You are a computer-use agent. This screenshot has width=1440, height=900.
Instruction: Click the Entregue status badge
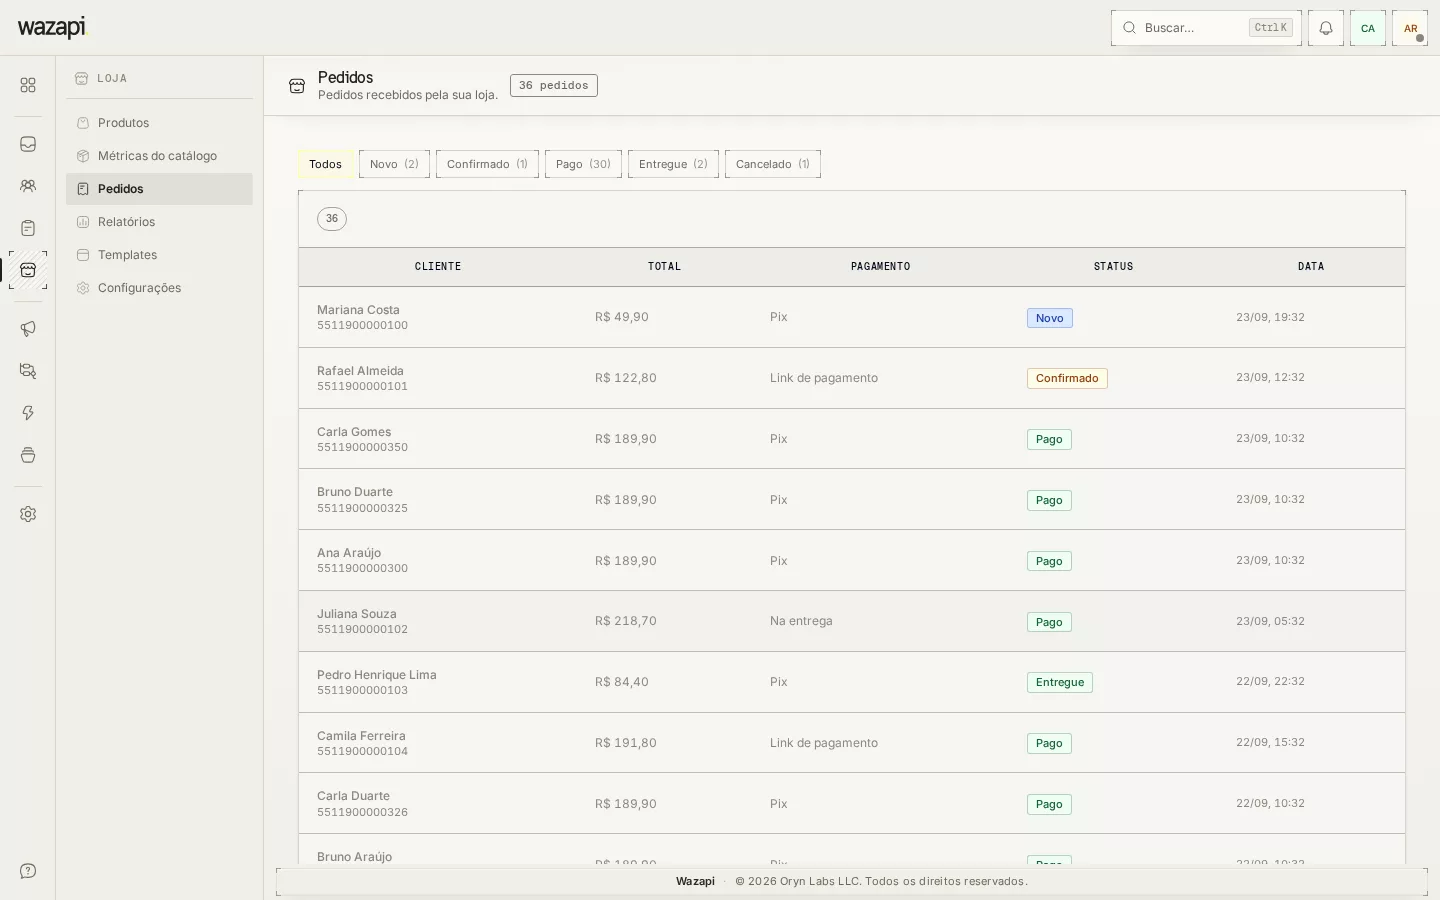click(x=1060, y=683)
